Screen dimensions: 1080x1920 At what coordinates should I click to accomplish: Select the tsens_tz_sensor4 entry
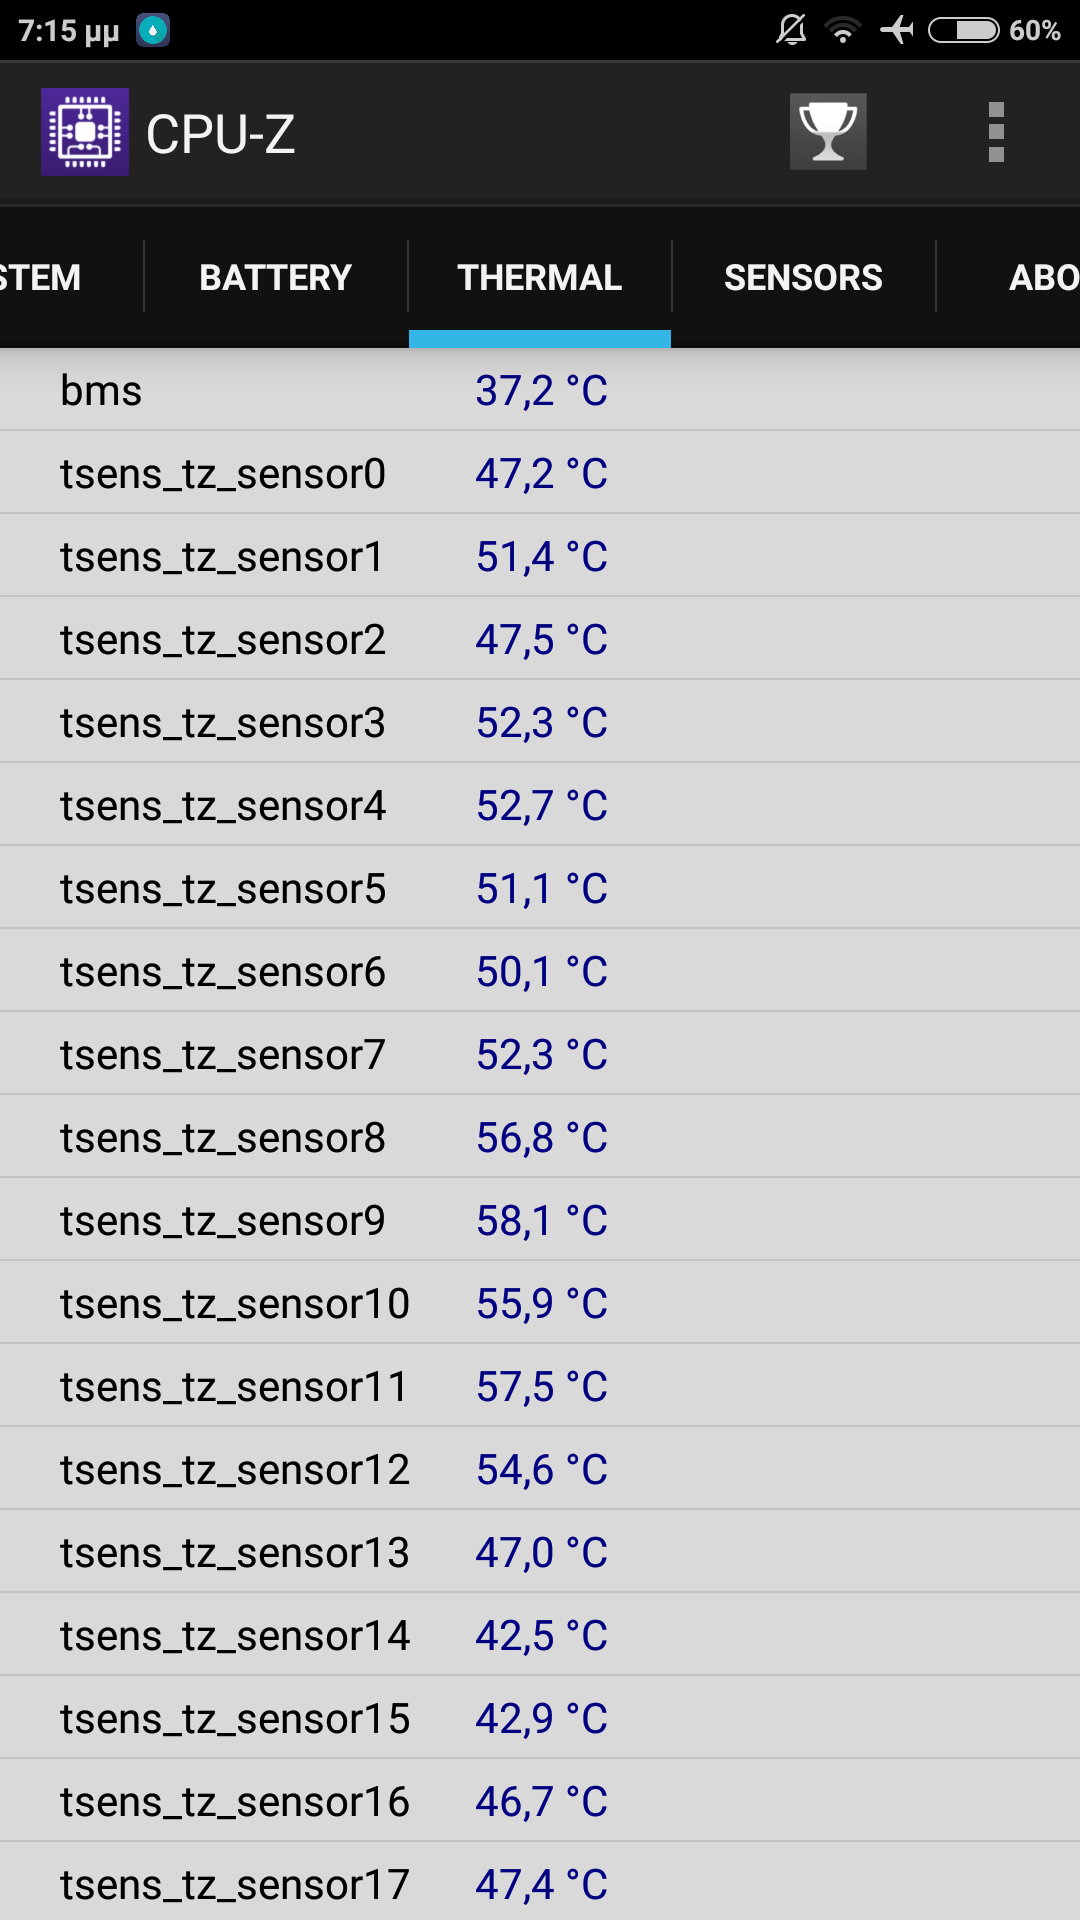(x=540, y=806)
